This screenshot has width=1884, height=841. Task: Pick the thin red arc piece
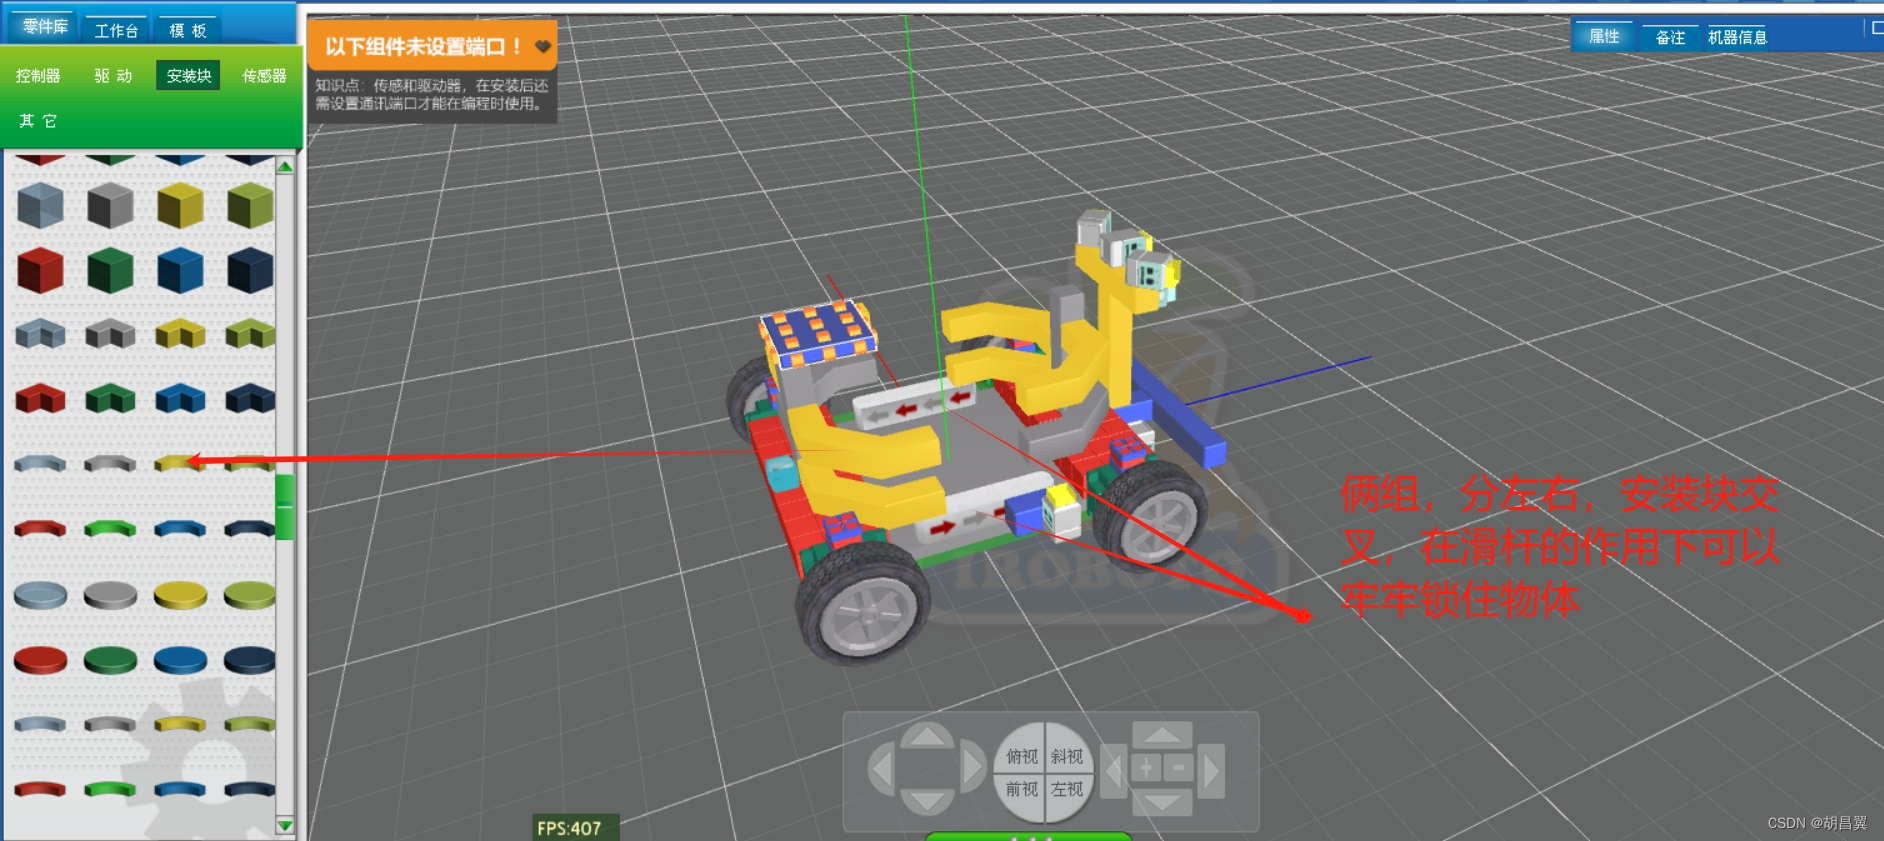click(x=41, y=789)
